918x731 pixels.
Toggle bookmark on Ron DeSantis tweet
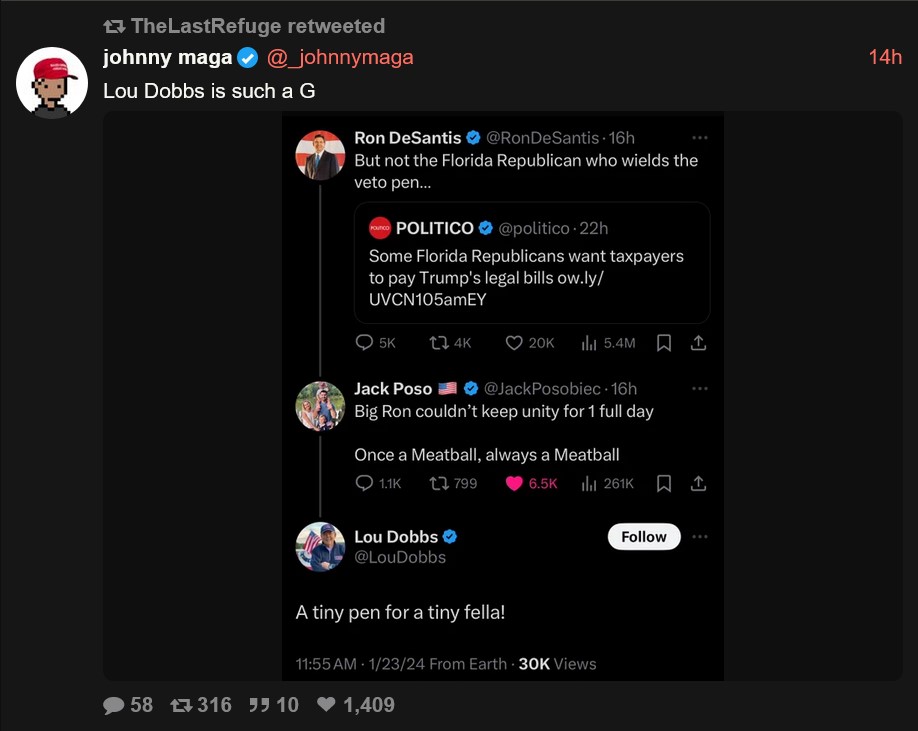click(663, 343)
